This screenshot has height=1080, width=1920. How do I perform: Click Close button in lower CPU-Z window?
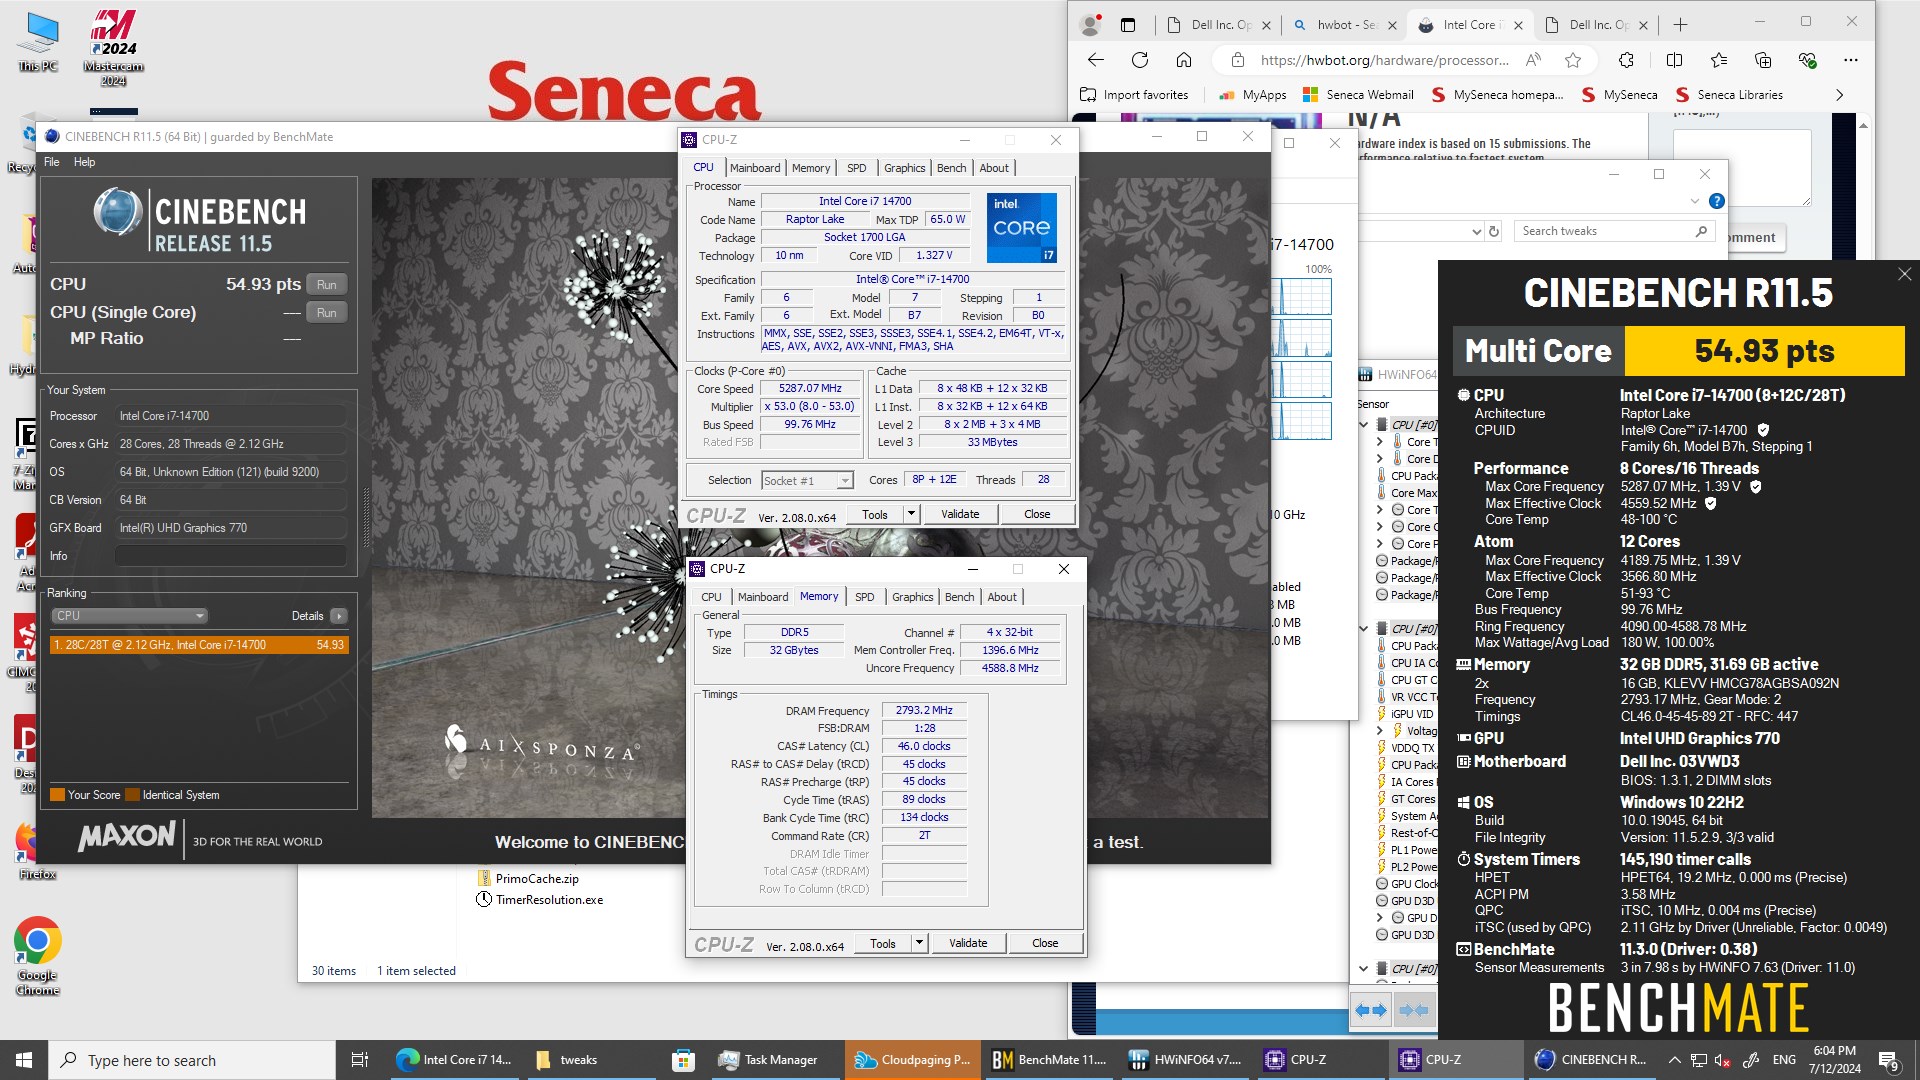(1045, 943)
